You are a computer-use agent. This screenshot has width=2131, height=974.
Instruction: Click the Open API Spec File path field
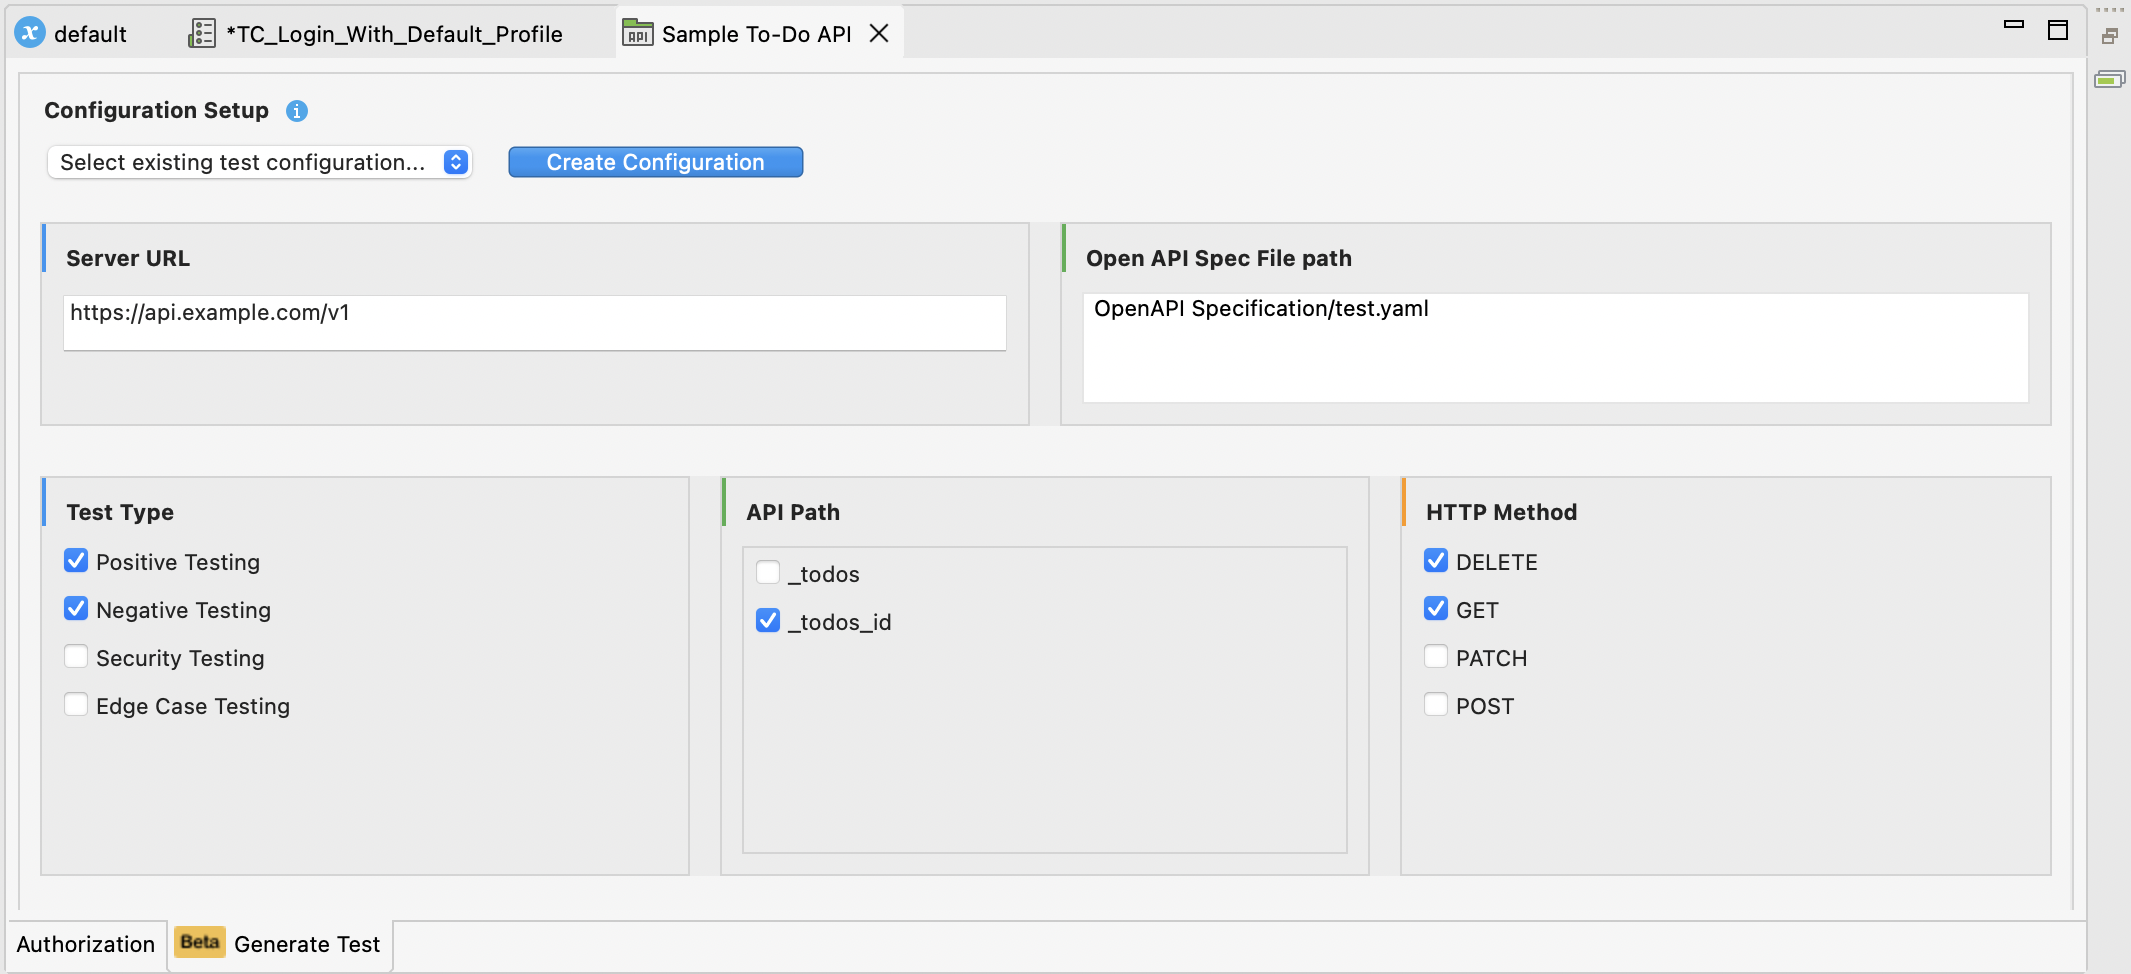tap(1556, 348)
